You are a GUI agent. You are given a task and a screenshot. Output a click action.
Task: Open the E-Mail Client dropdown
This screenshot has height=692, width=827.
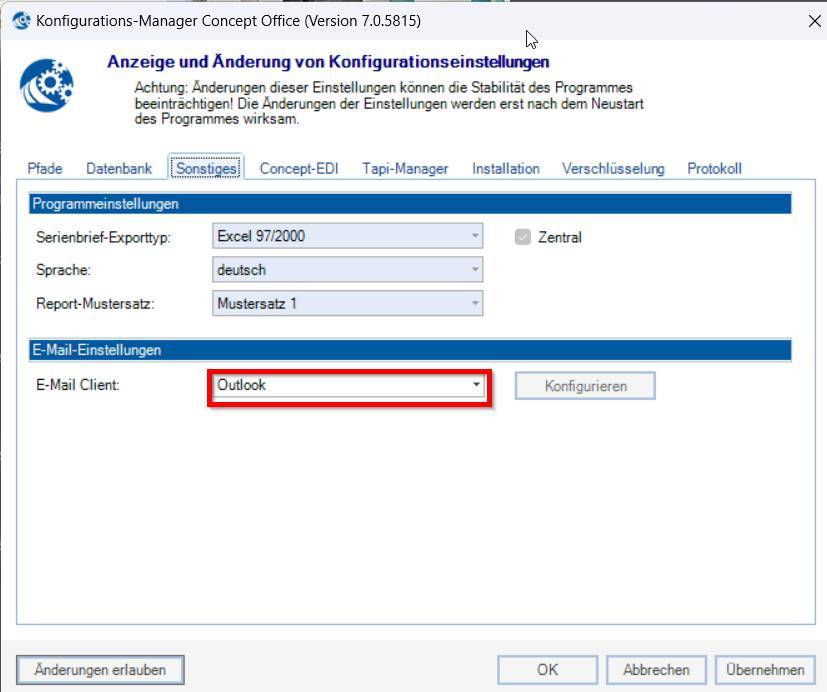click(x=349, y=385)
